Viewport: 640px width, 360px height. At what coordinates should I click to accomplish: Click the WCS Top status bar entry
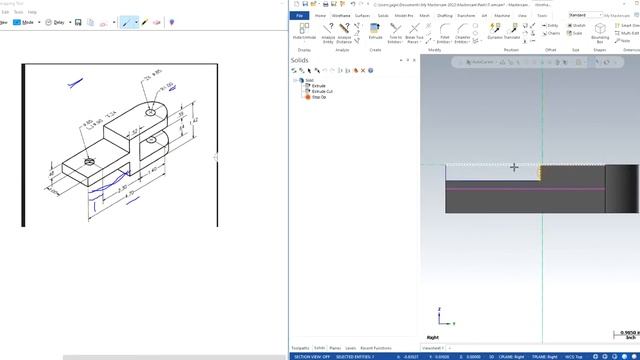click(x=573, y=357)
